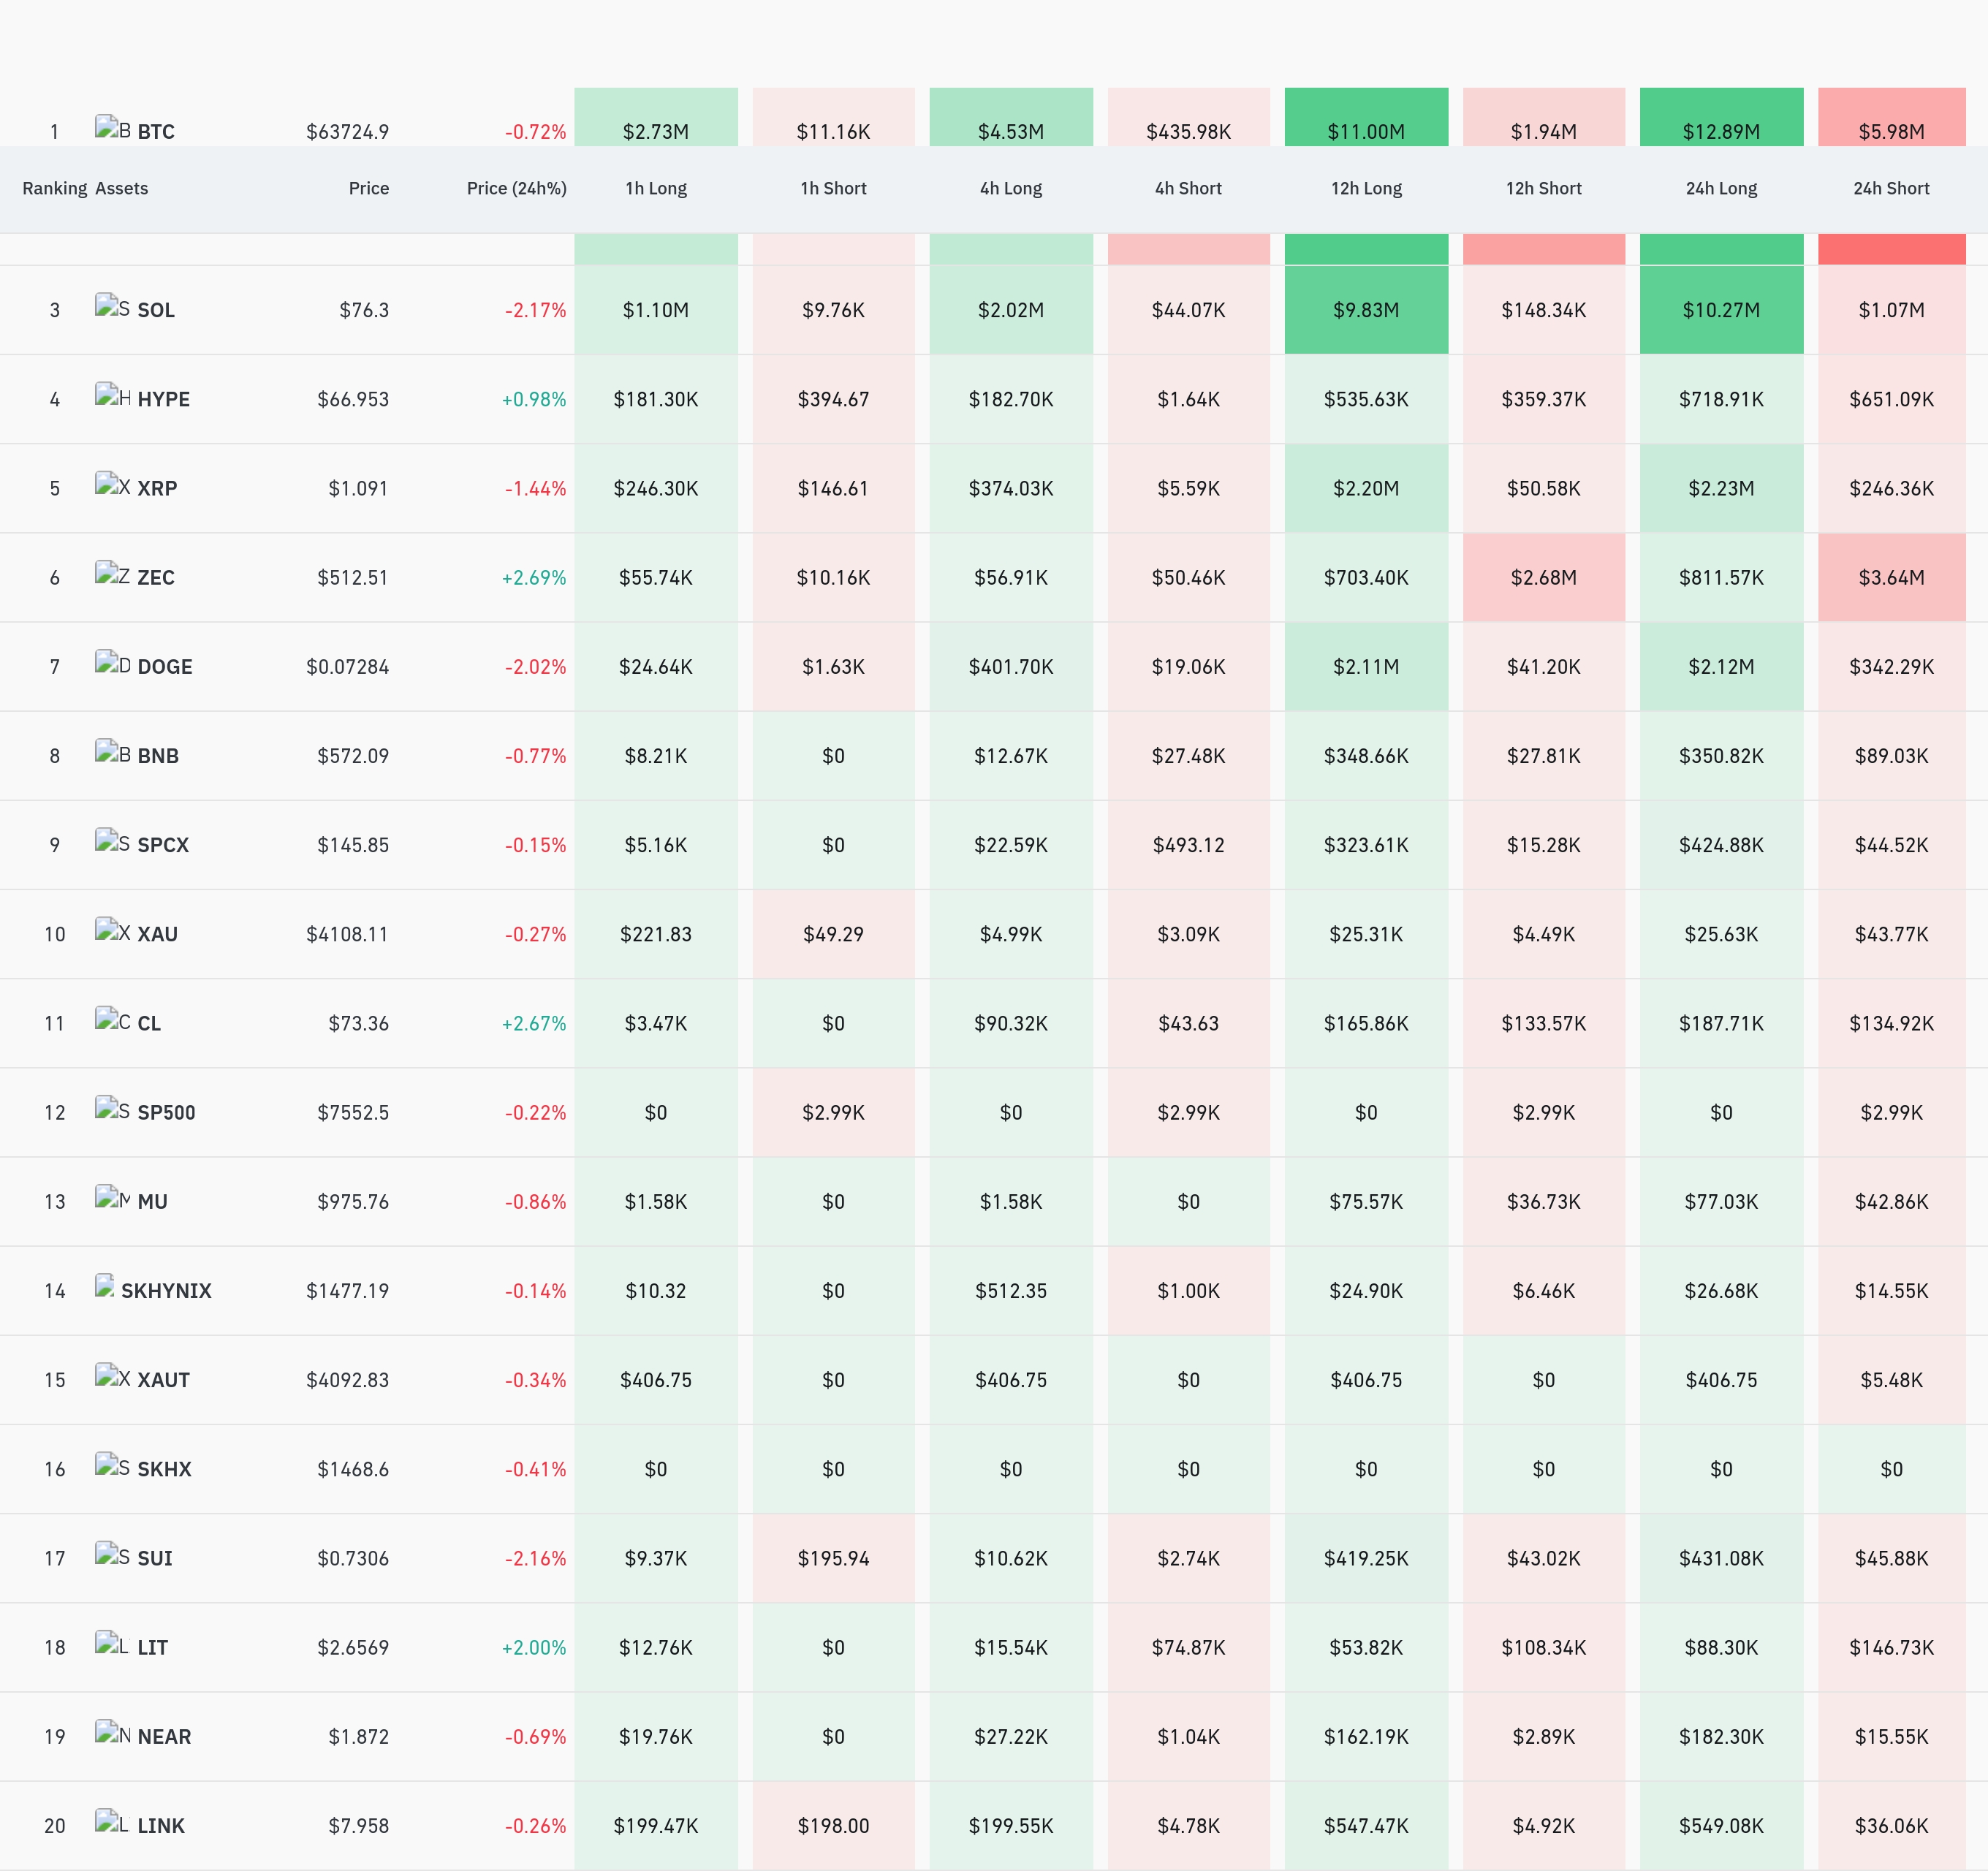The width and height of the screenshot is (1988, 1871).
Task: Select the XRP coin icon
Action: click(x=112, y=485)
